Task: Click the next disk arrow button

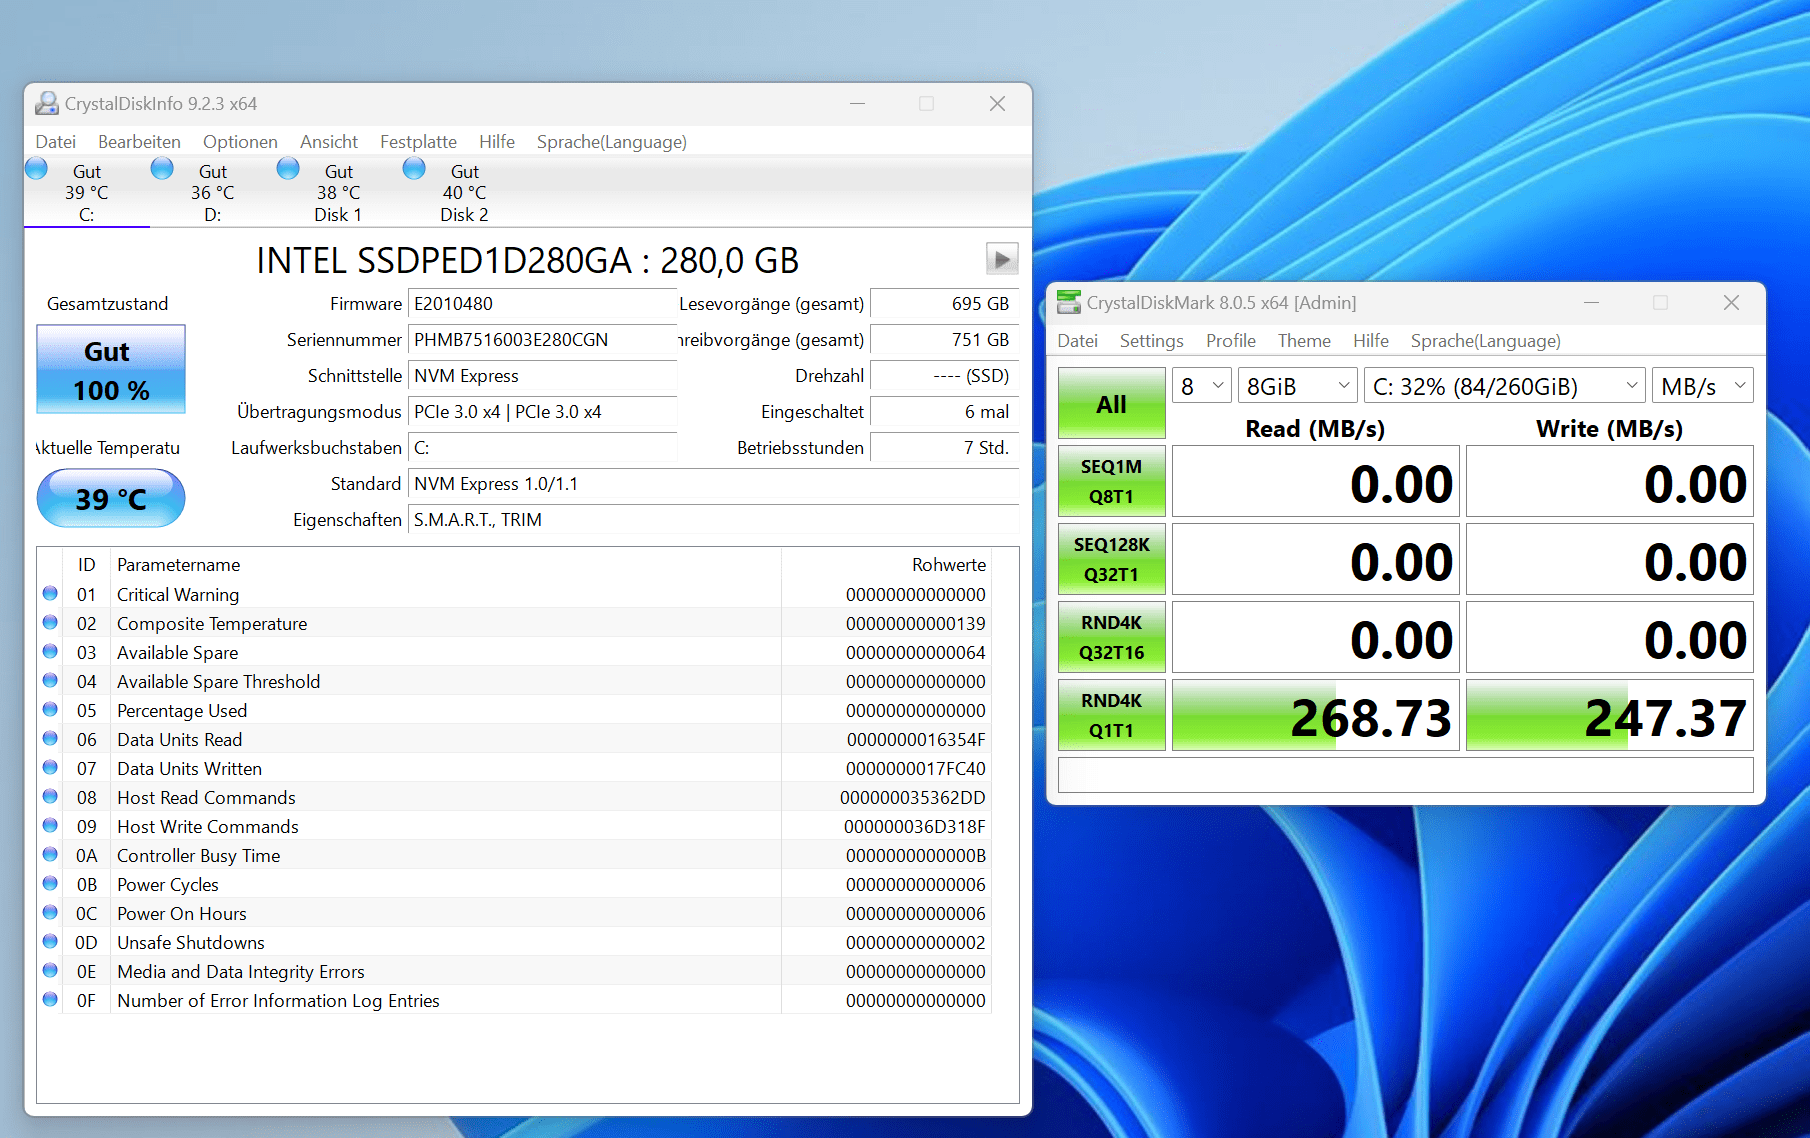Action: click(1002, 259)
